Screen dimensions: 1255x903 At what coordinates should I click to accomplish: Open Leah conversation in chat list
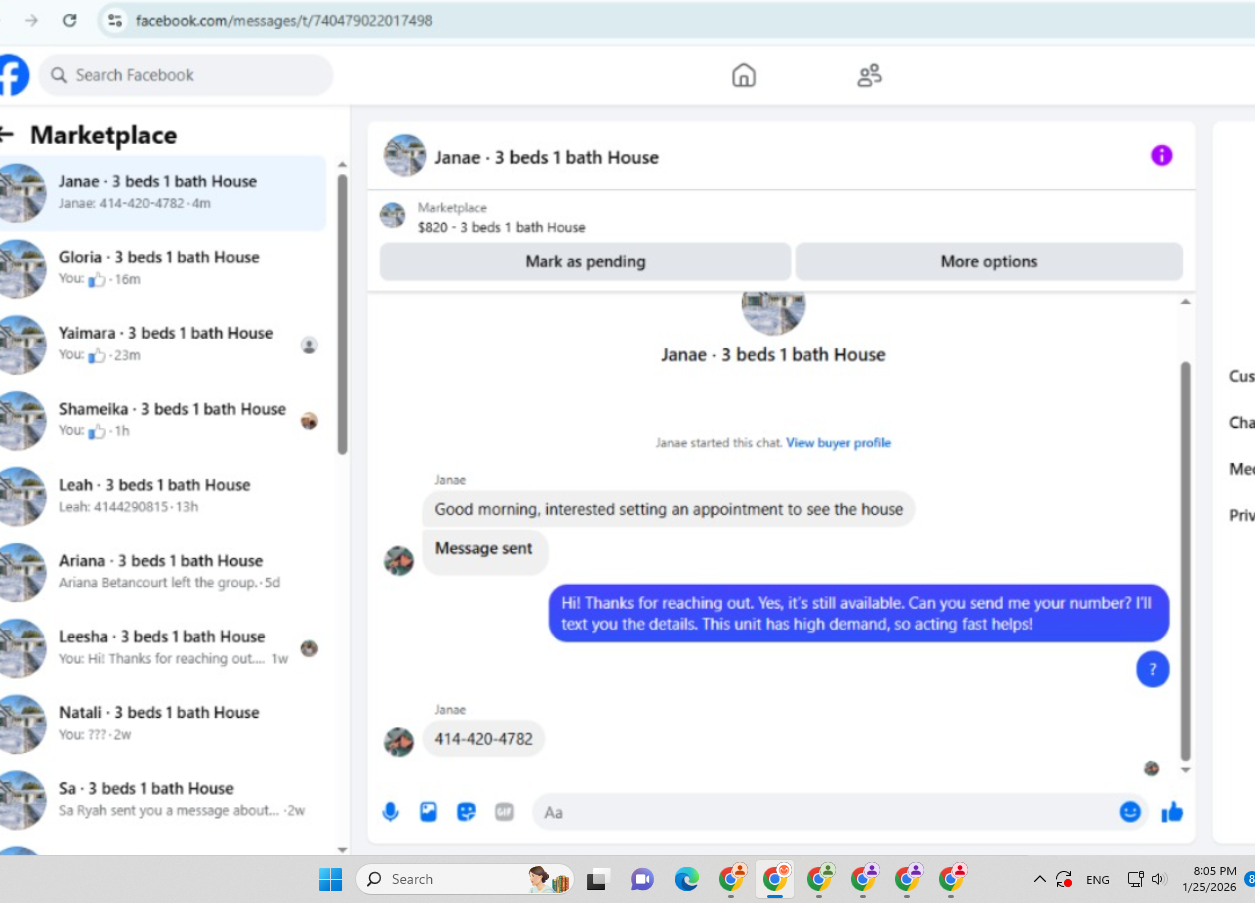[x=163, y=496]
